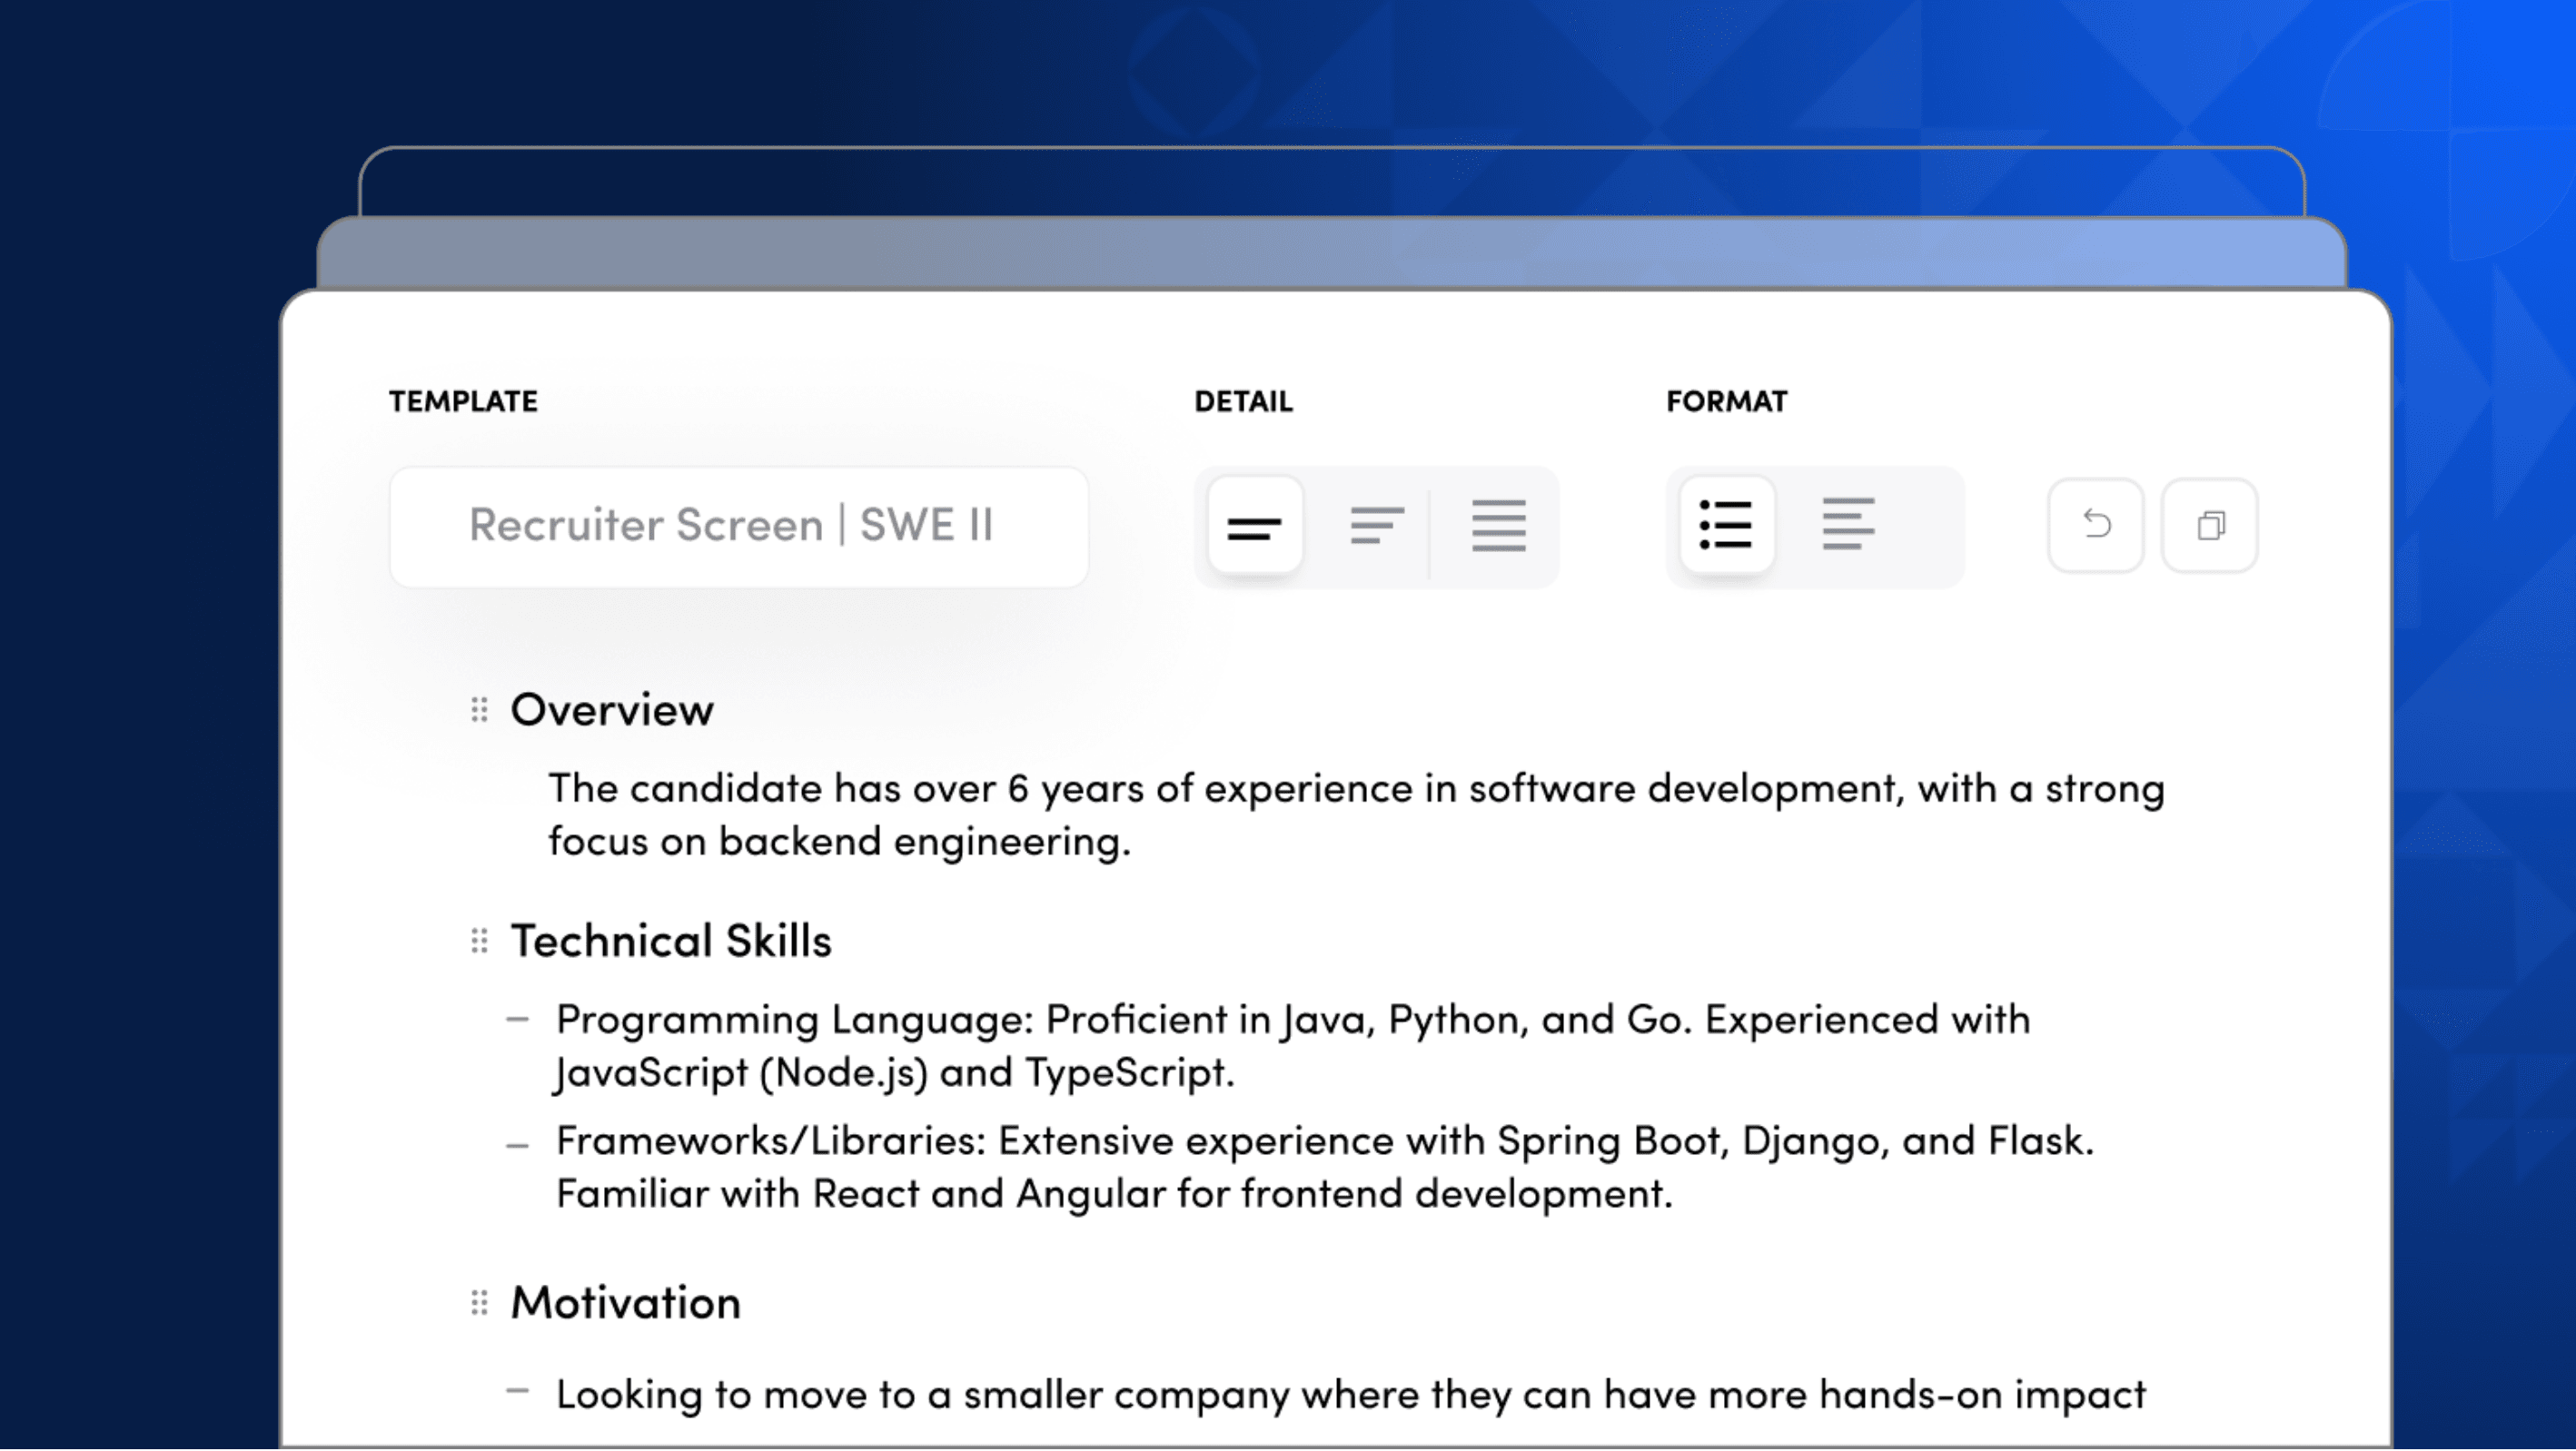This screenshot has height=1451, width=2576.
Task: Click the Overview section drag handle
Action: 479,709
